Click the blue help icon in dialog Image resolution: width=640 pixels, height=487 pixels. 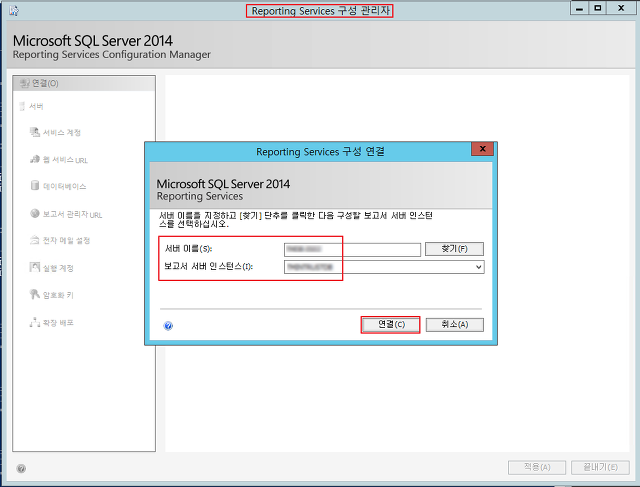pyautogui.click(x=168, y=325)
